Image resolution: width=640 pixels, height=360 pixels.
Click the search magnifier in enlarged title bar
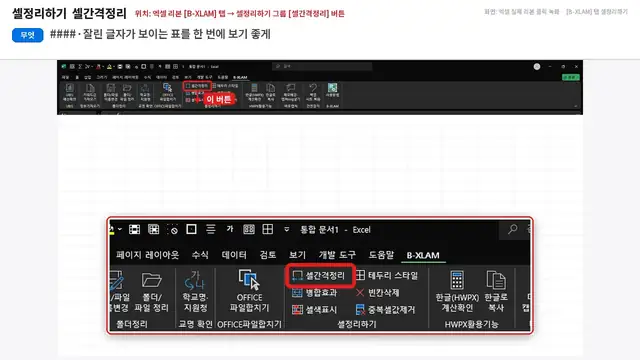513,229
